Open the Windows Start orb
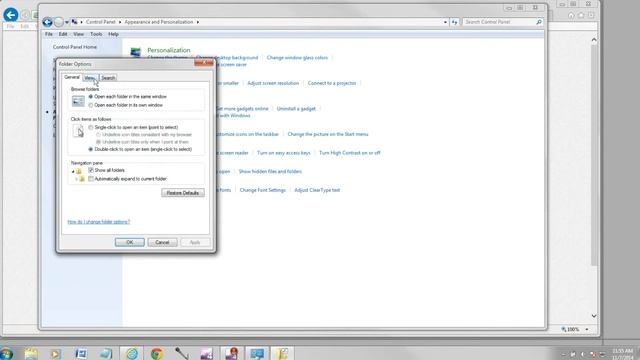Viewport: 640px width, 360px height. (x=6, y=353)
